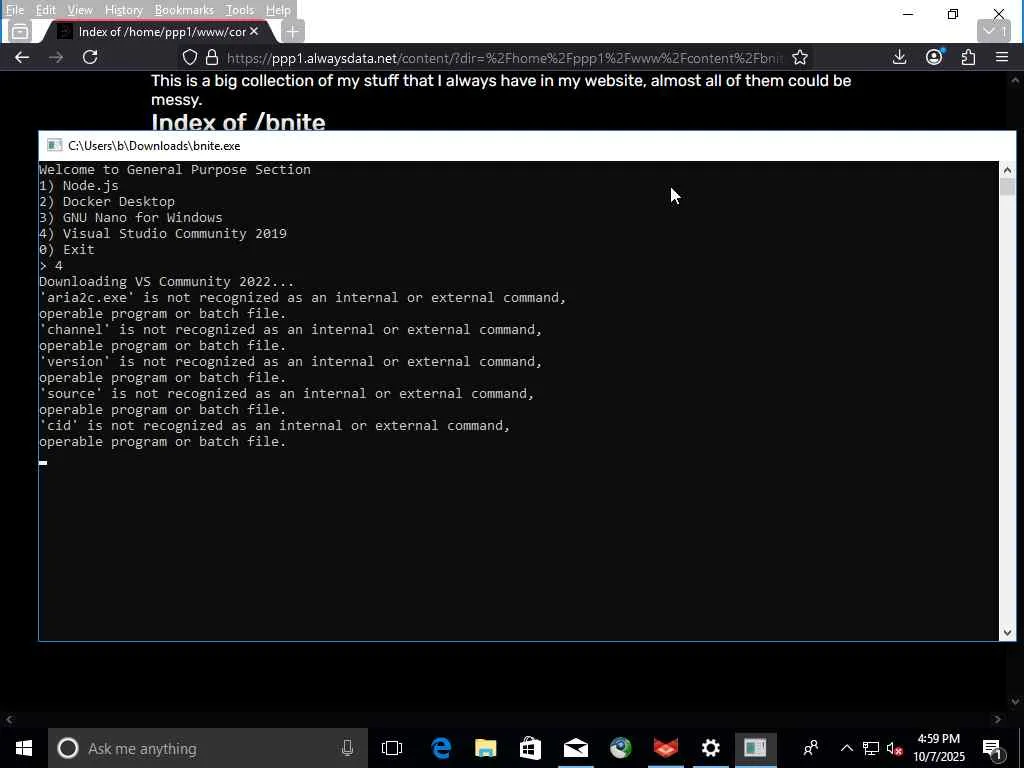The width and height of the screenshot is (1024, 768).
Task: Open the Firefox File menu
Action: coord(14,10)
